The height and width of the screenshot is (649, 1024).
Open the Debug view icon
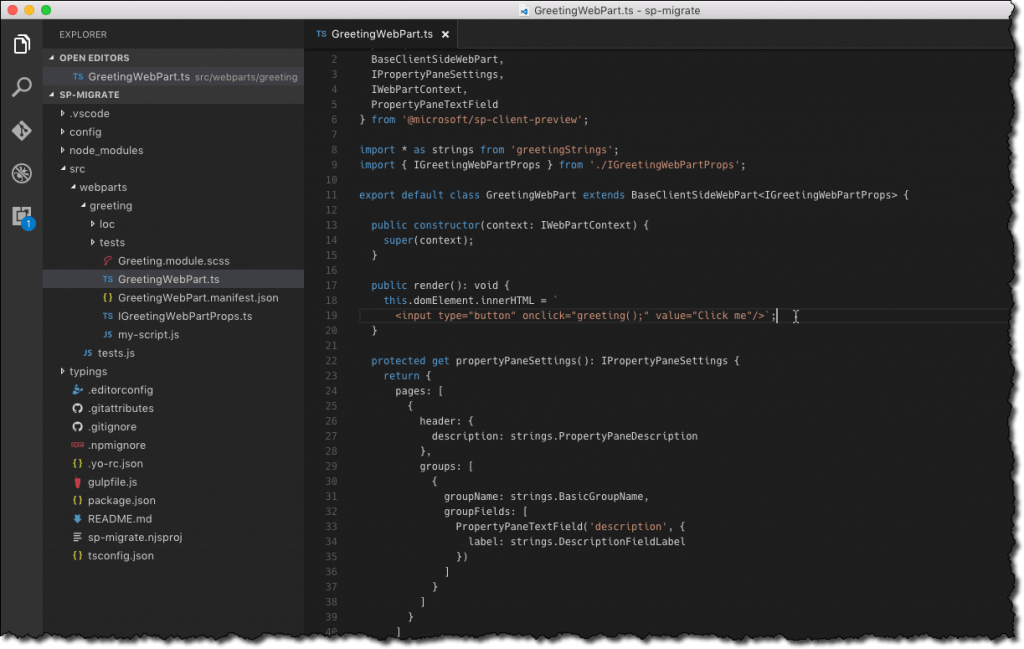21,172
